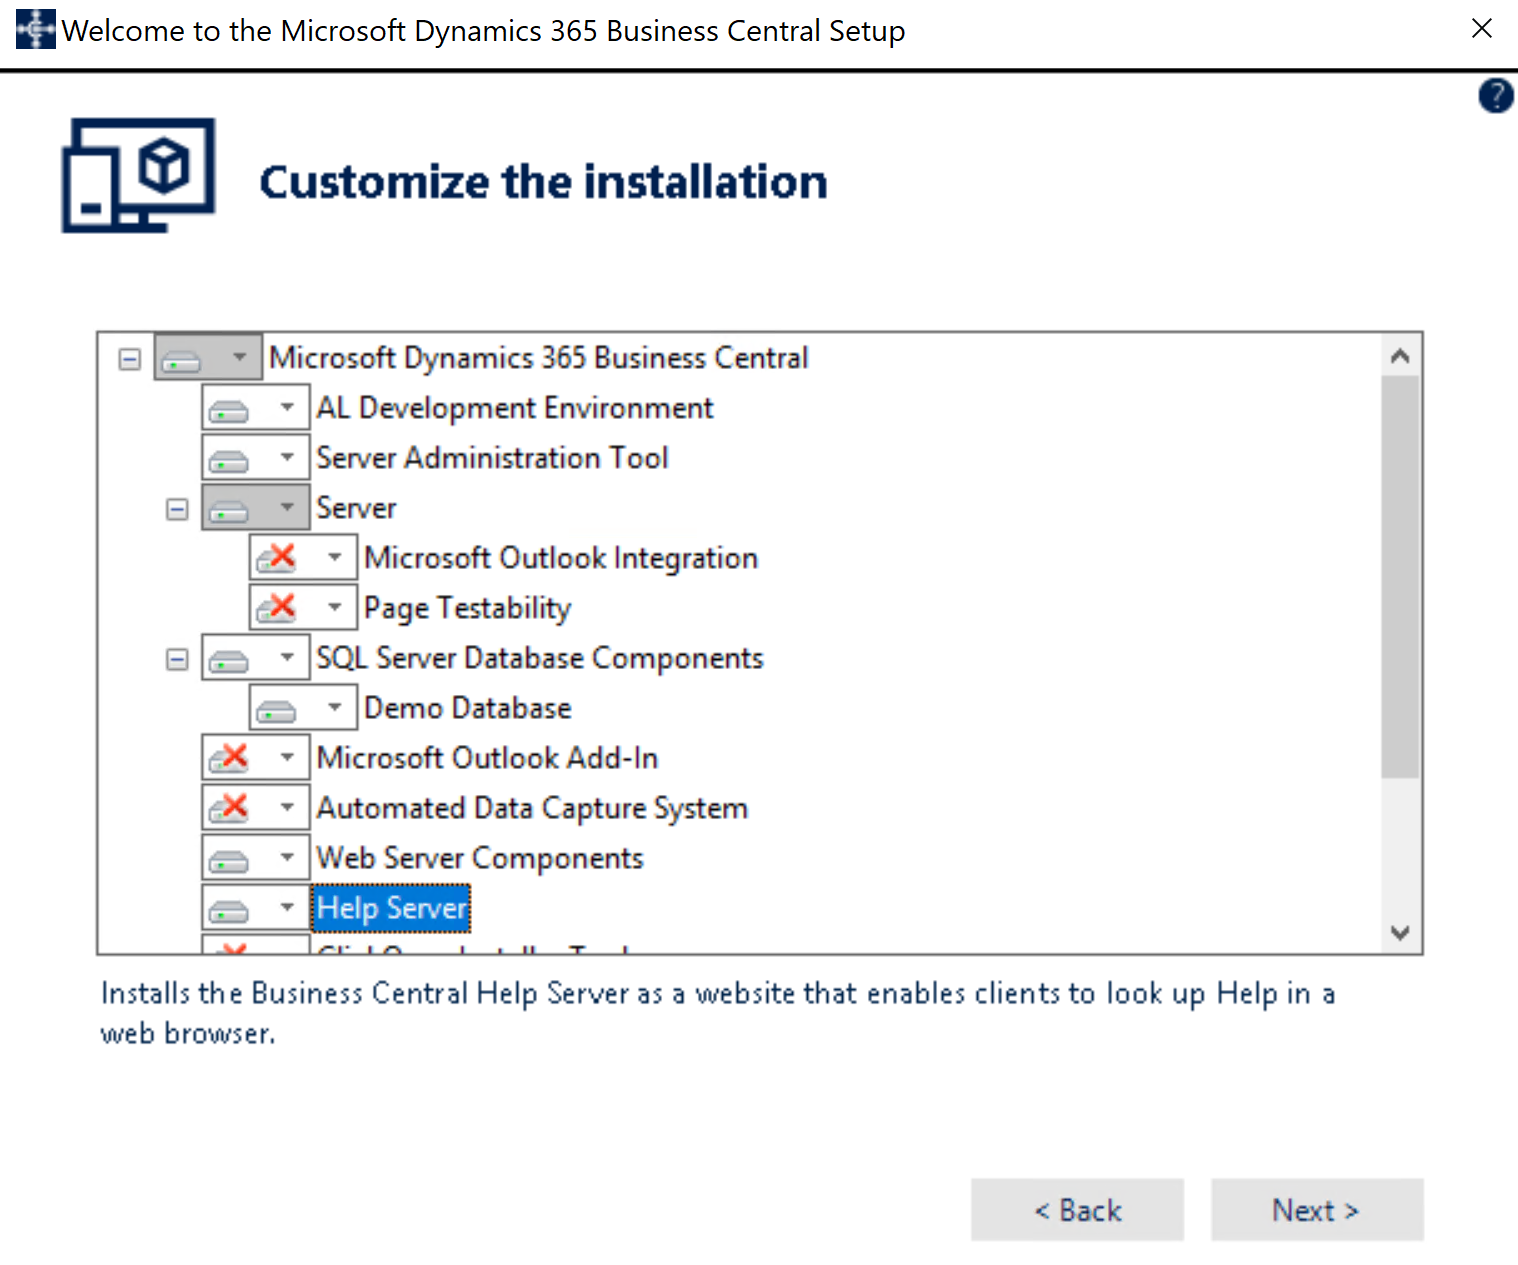The width and height of the screenshot is (1518, 1265).
Task: Select the Microsoft Outlook Integration label
Action: (x=561, y=558)
